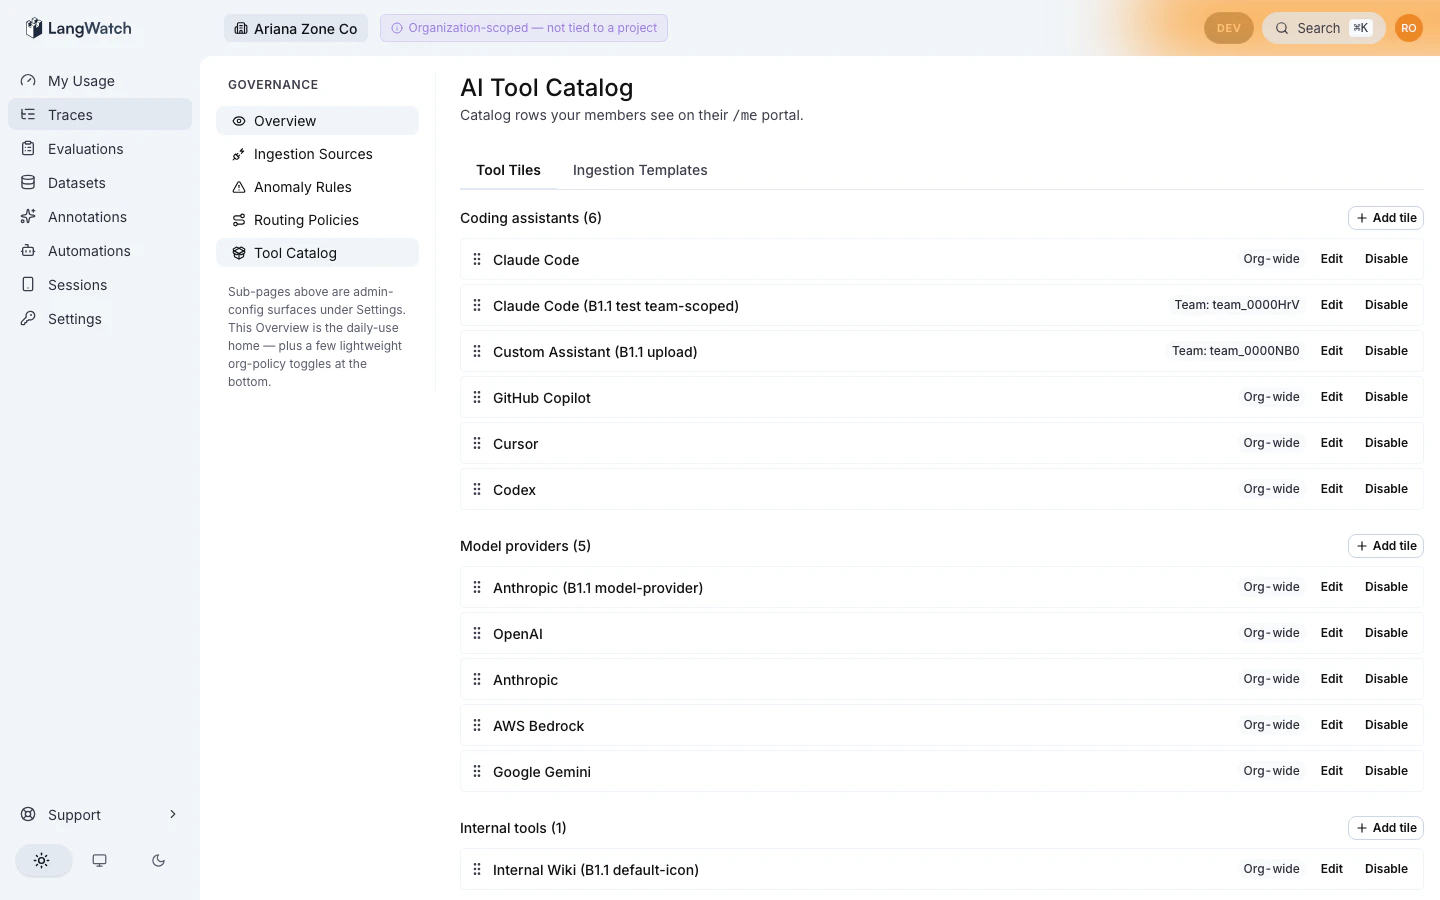The width and height of the screenshot is (1440, 900).
Task: Open the Search box
Action: [x=1323, y=28]
